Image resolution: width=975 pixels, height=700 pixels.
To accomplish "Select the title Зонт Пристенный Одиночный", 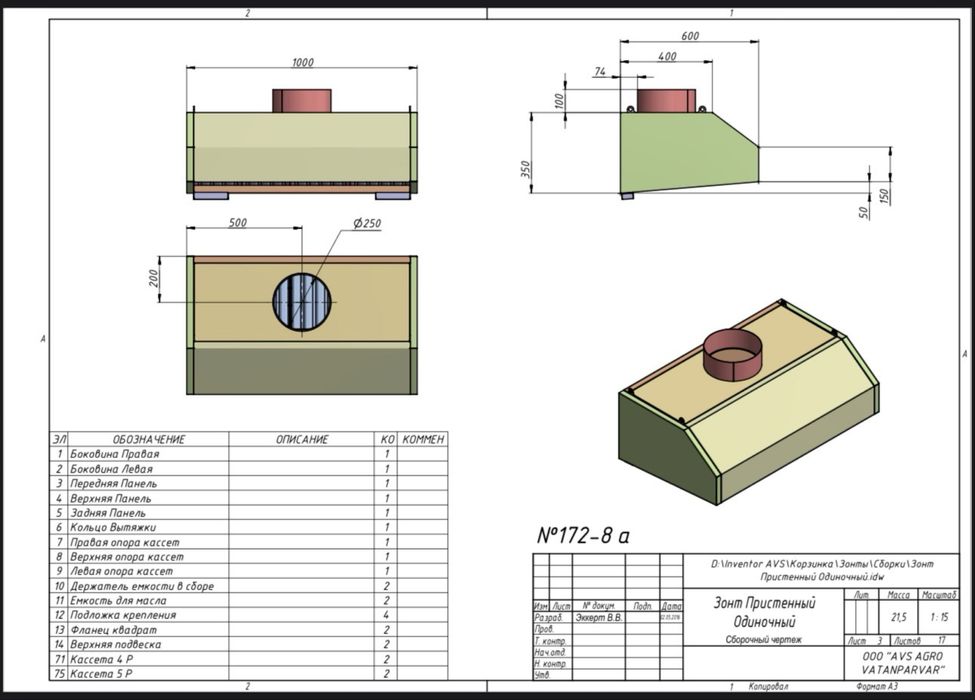I will 764,612.
